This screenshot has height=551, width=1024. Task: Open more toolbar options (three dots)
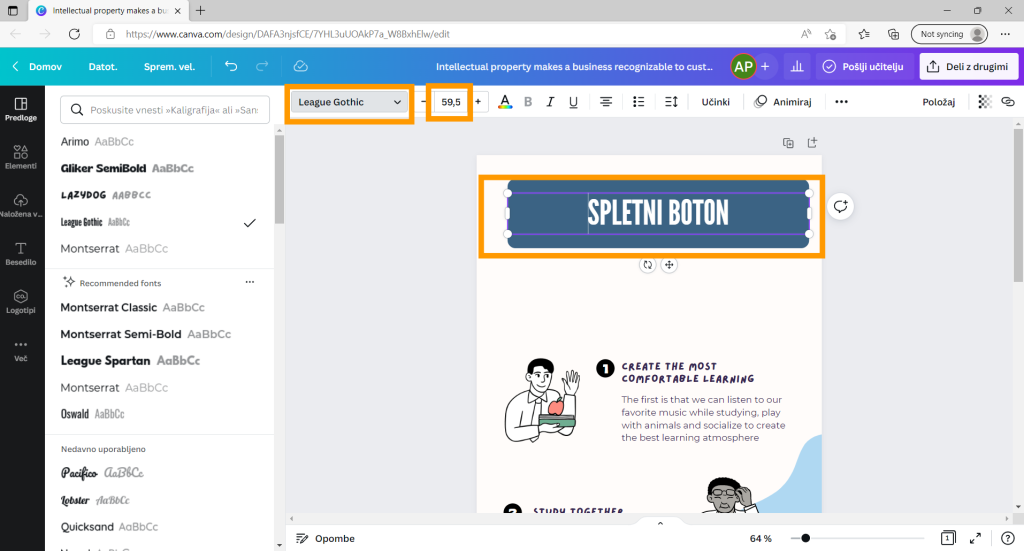click(x=841, y=102)
